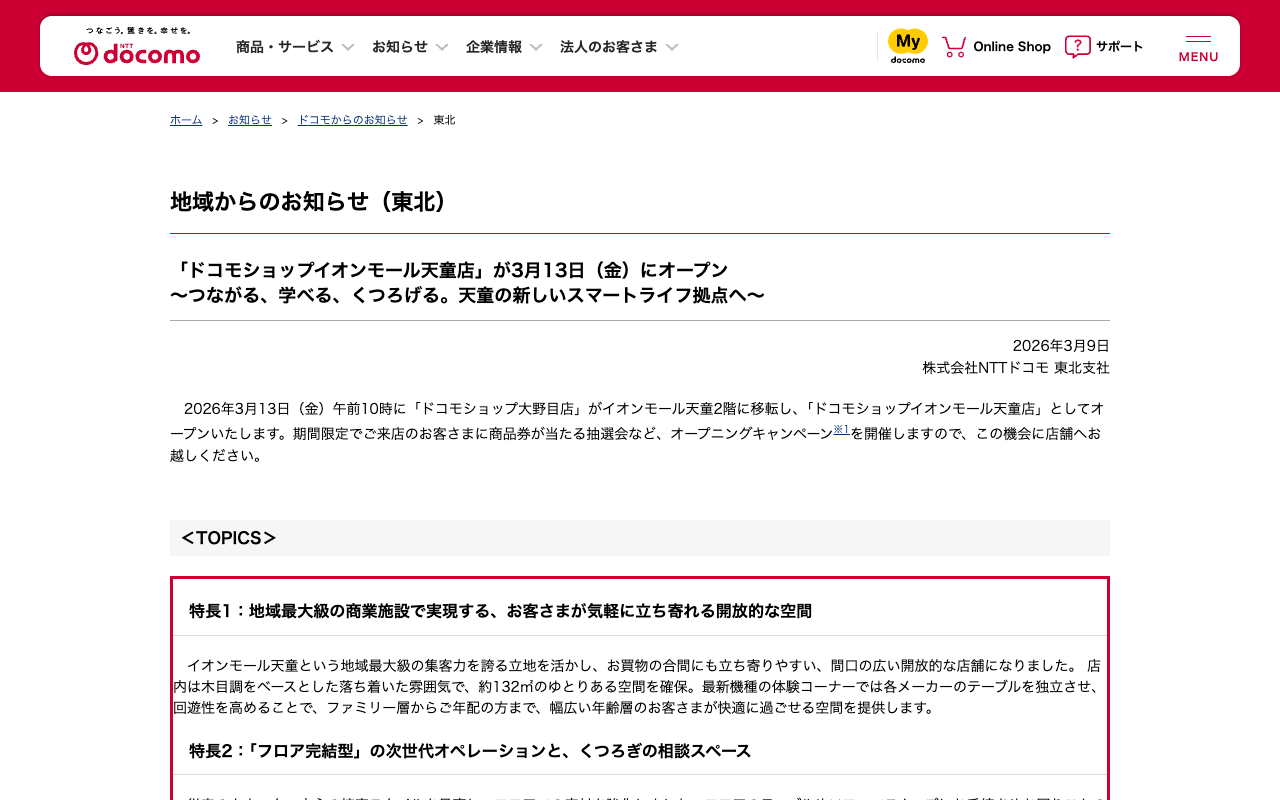
Task: Open My docomo icon
Action: (908, 46)
